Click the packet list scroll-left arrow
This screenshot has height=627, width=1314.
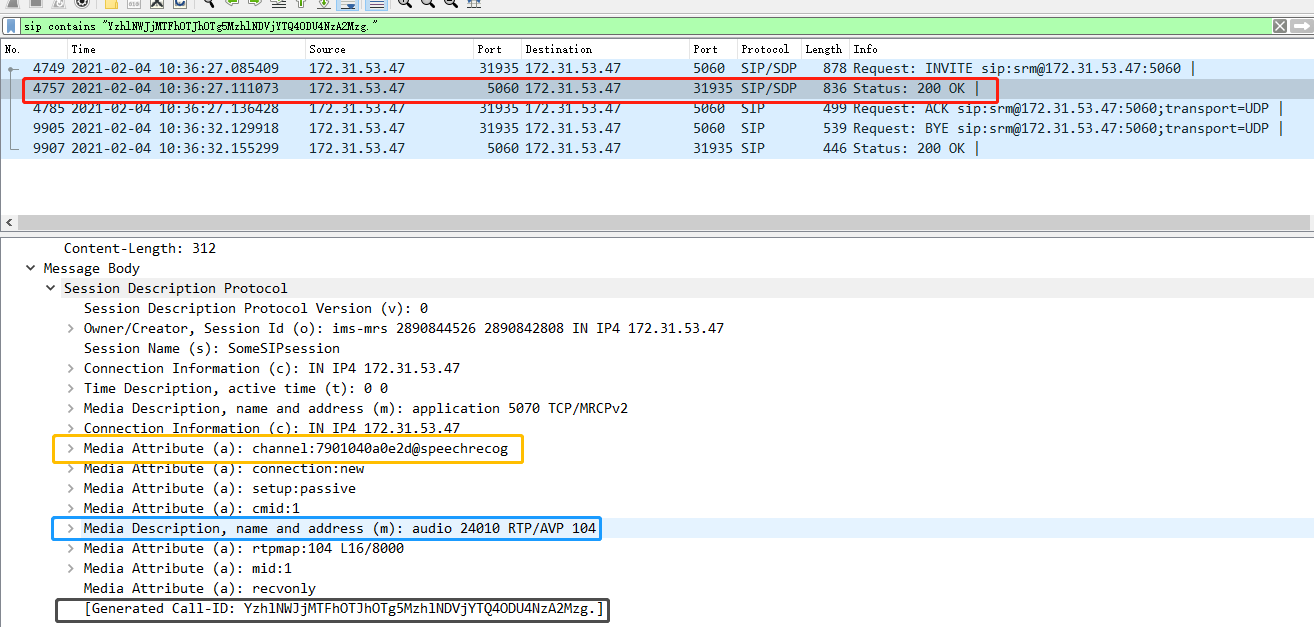click(9, 222)
